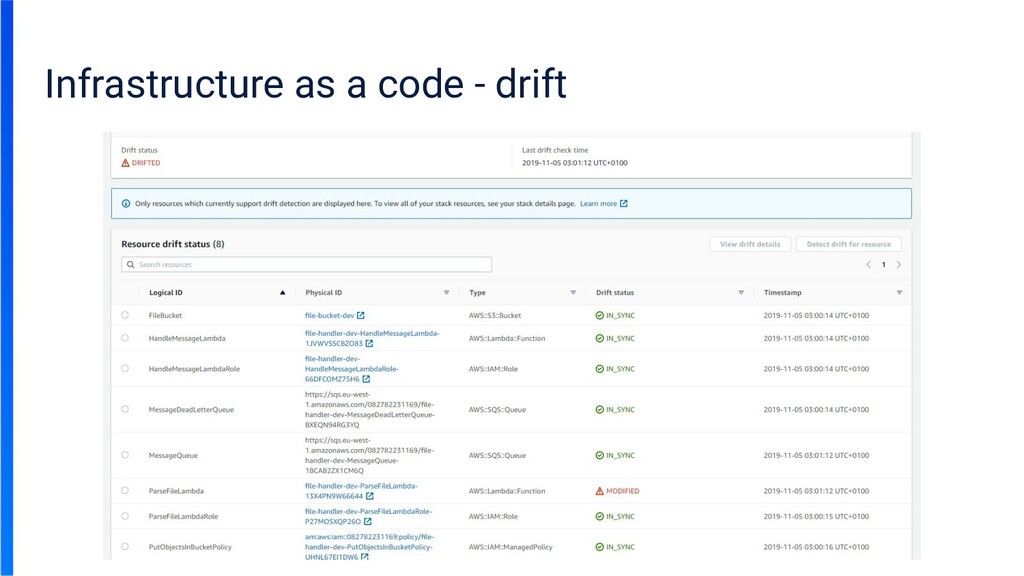Viewport: 1024px width, 576px height.
Task: Open file-handler-dev-ParseFileLambda link
Action: (361, 490)
